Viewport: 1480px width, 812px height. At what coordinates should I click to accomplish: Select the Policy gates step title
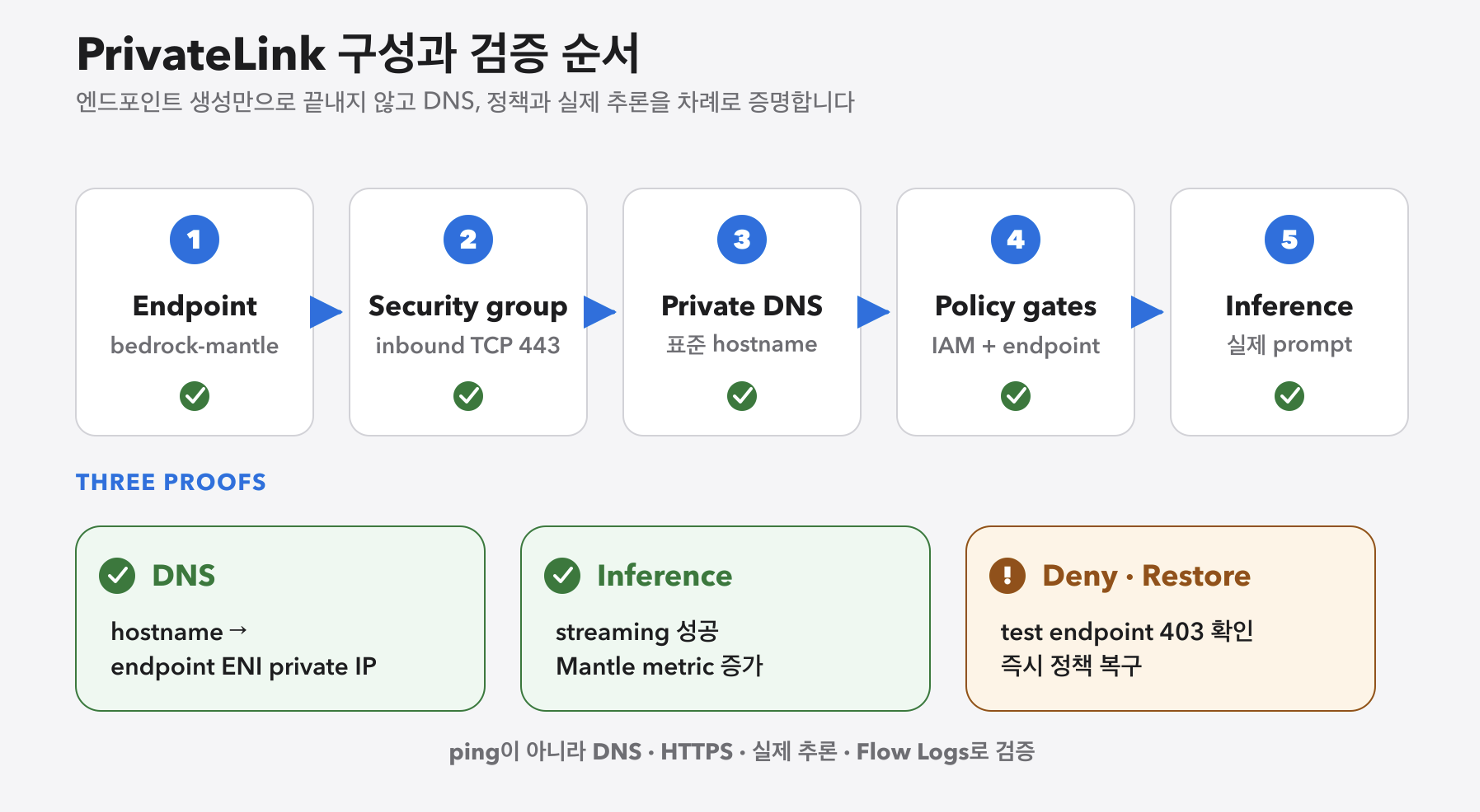(1016, 306)
